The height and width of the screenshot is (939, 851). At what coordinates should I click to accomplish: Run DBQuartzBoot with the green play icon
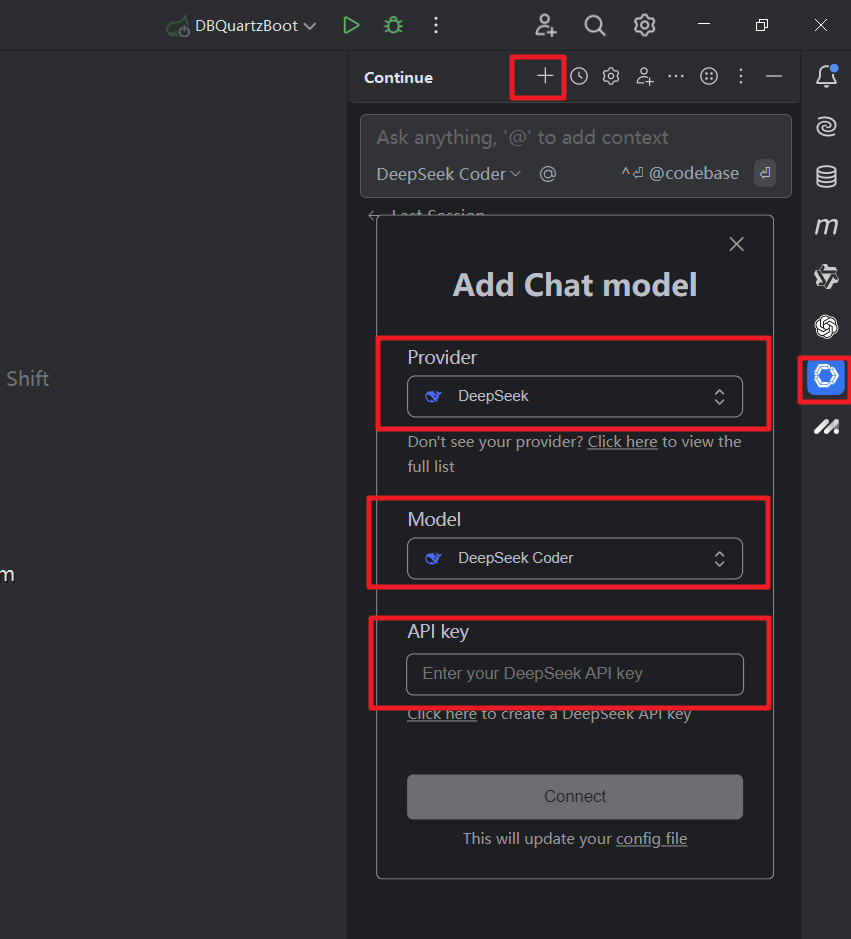[x=351, y=25]
